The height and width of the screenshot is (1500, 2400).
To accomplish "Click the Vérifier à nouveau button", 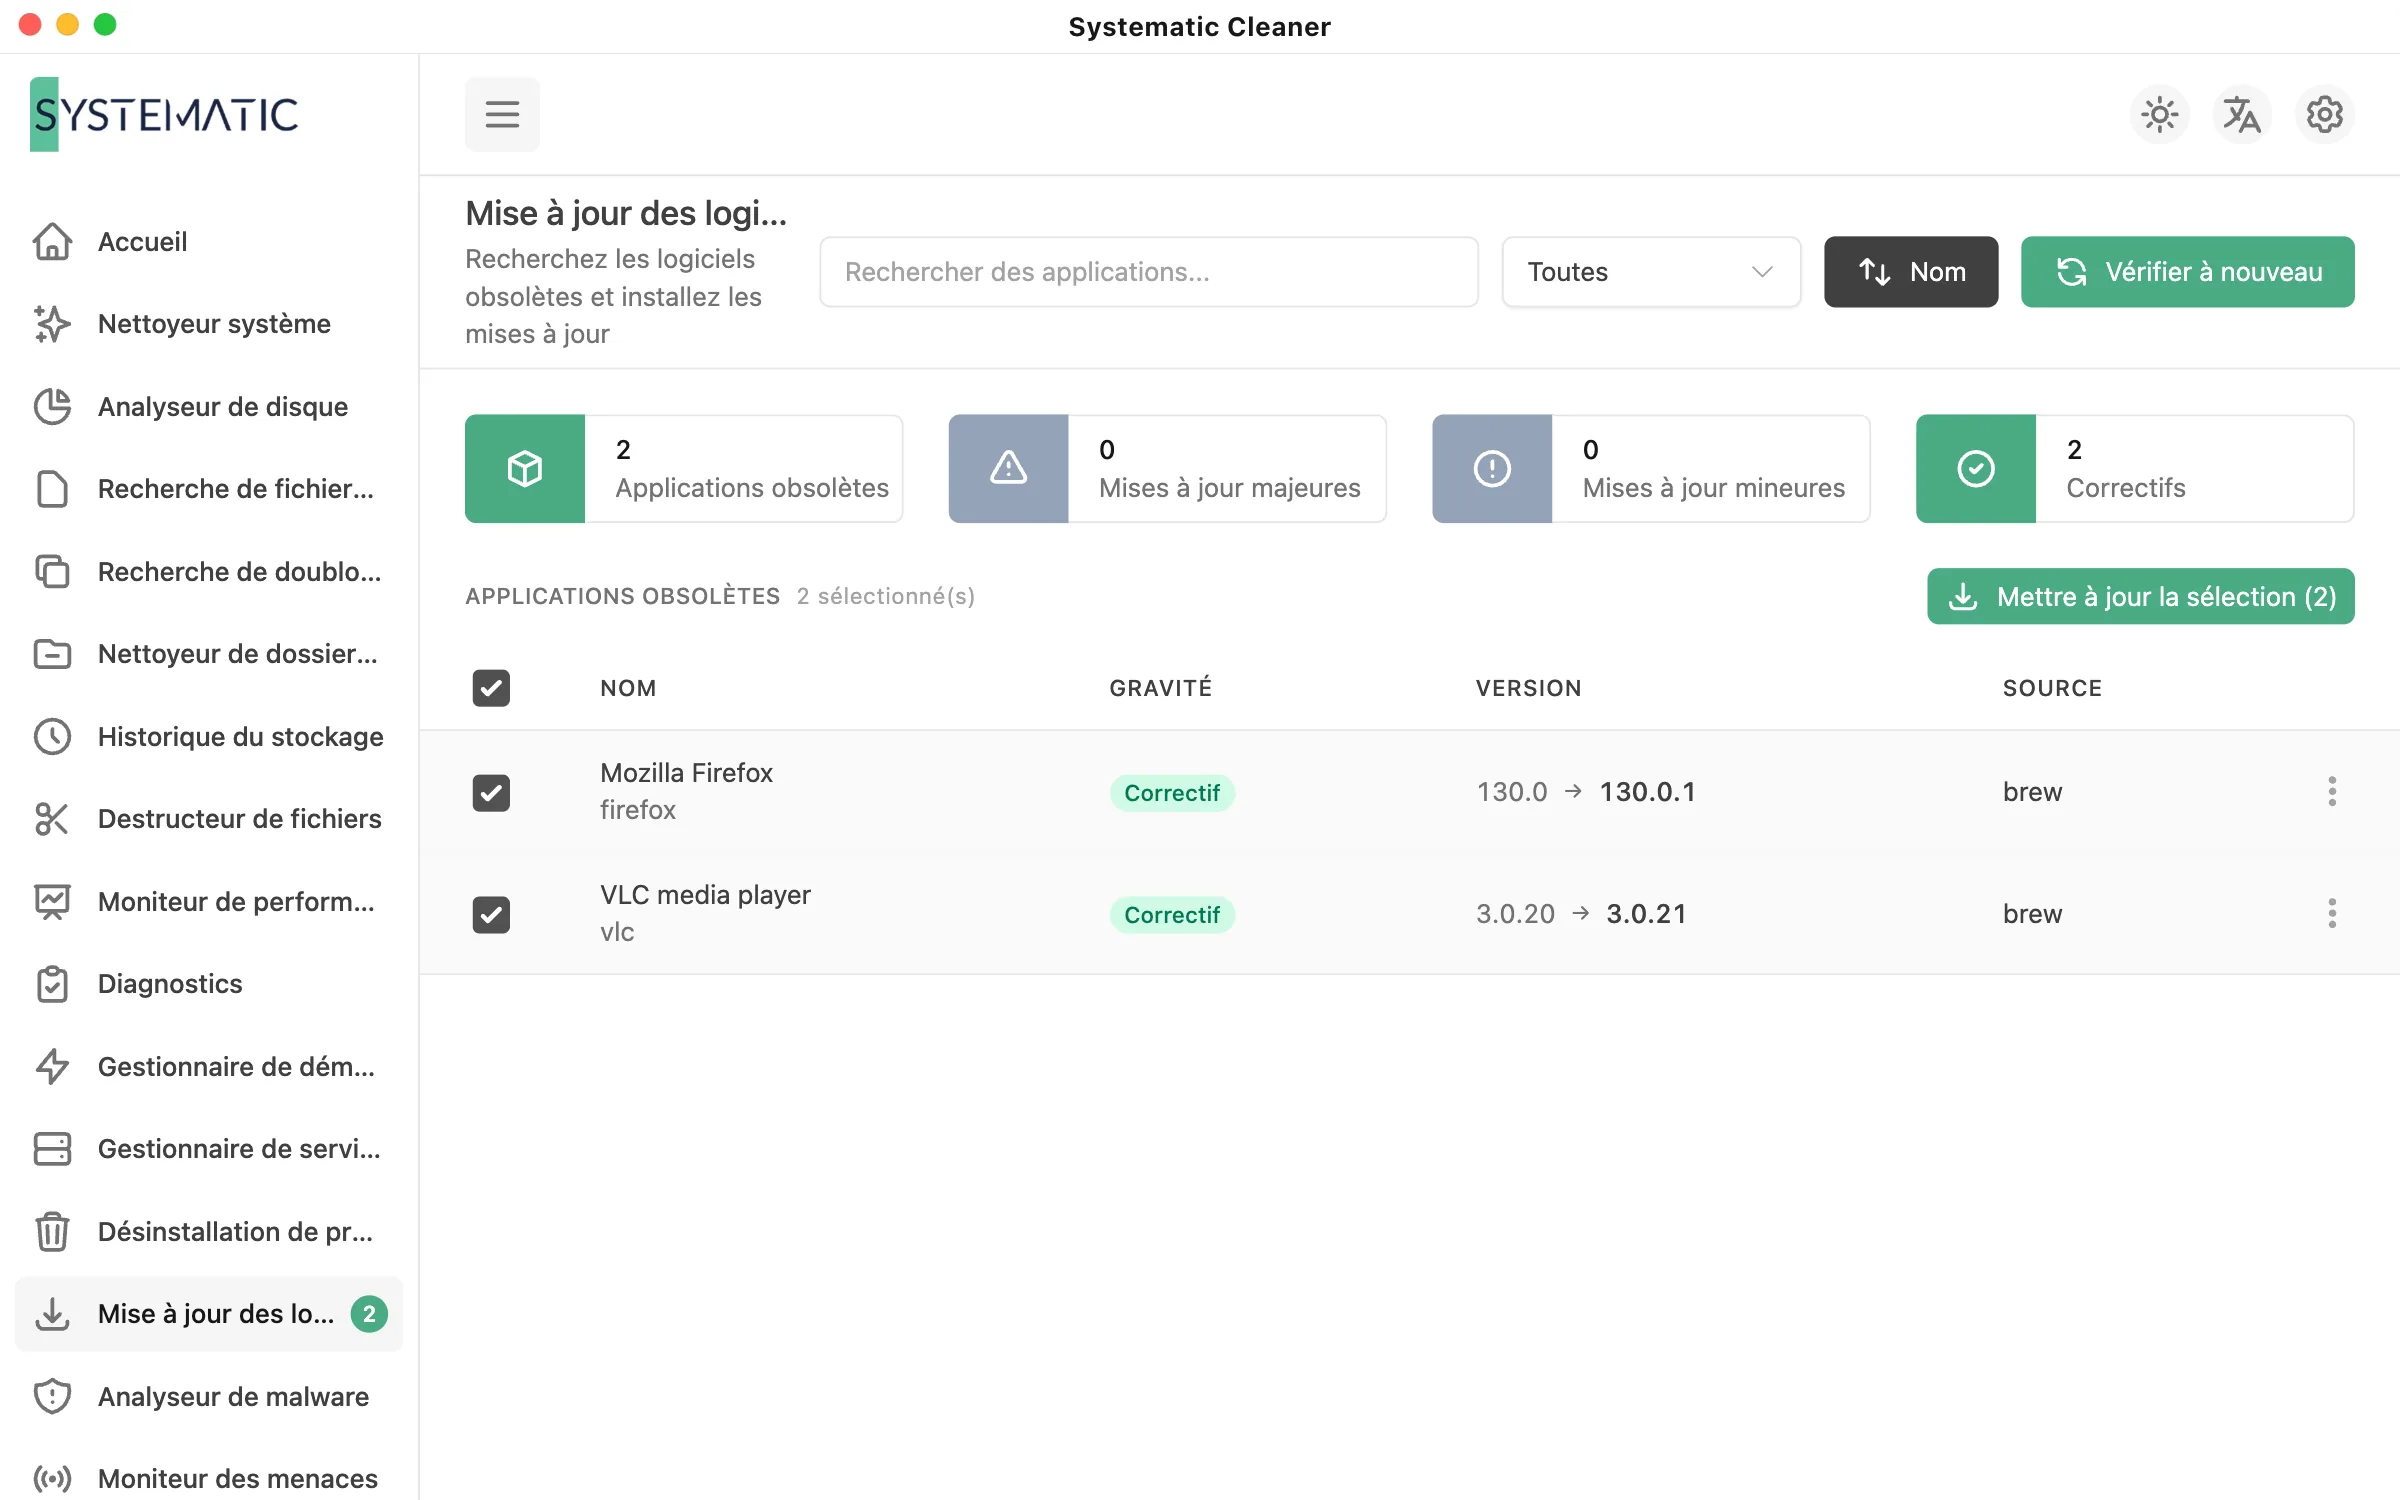I will pos(2188,272).
